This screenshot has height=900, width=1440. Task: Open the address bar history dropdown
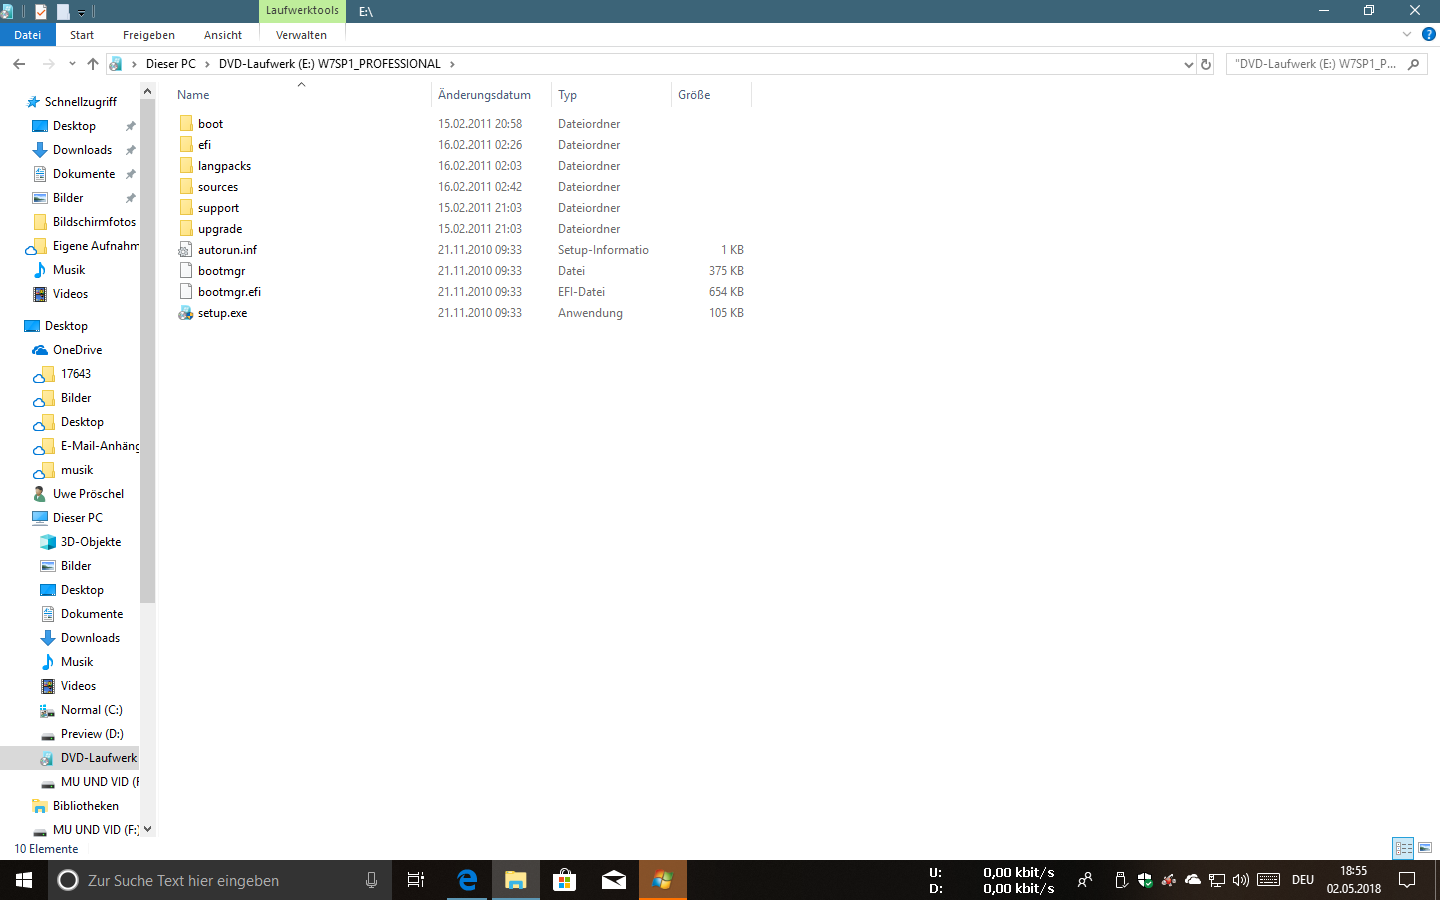(1188, 64)
